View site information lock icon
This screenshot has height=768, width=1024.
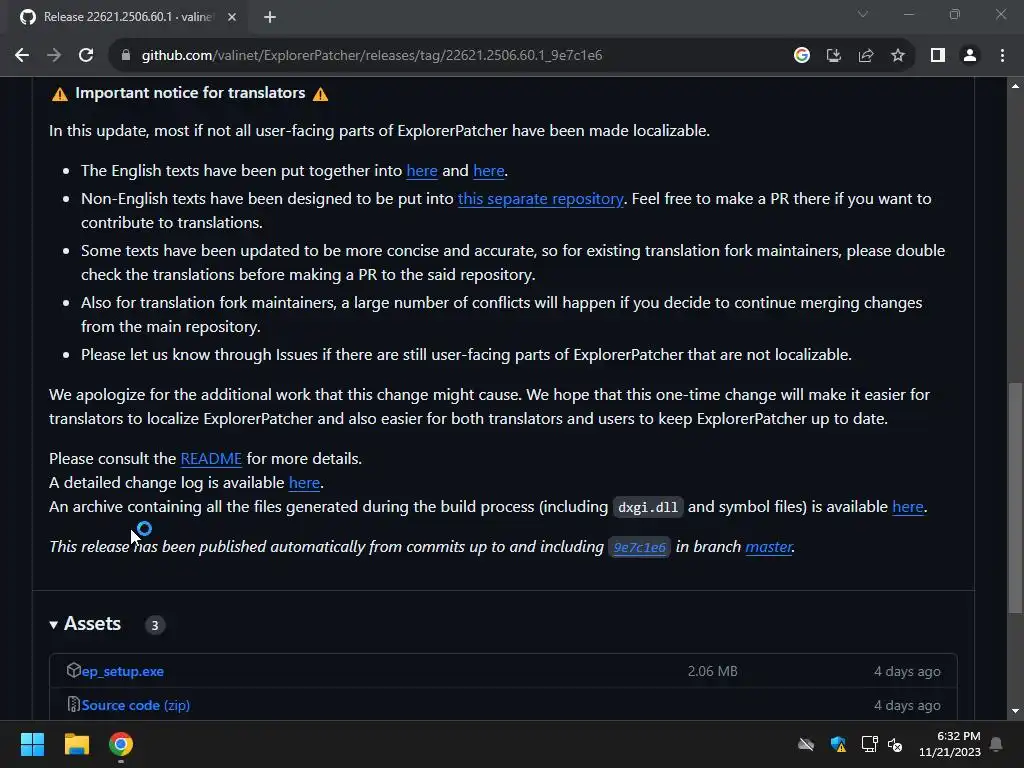(x=126, y=56)
